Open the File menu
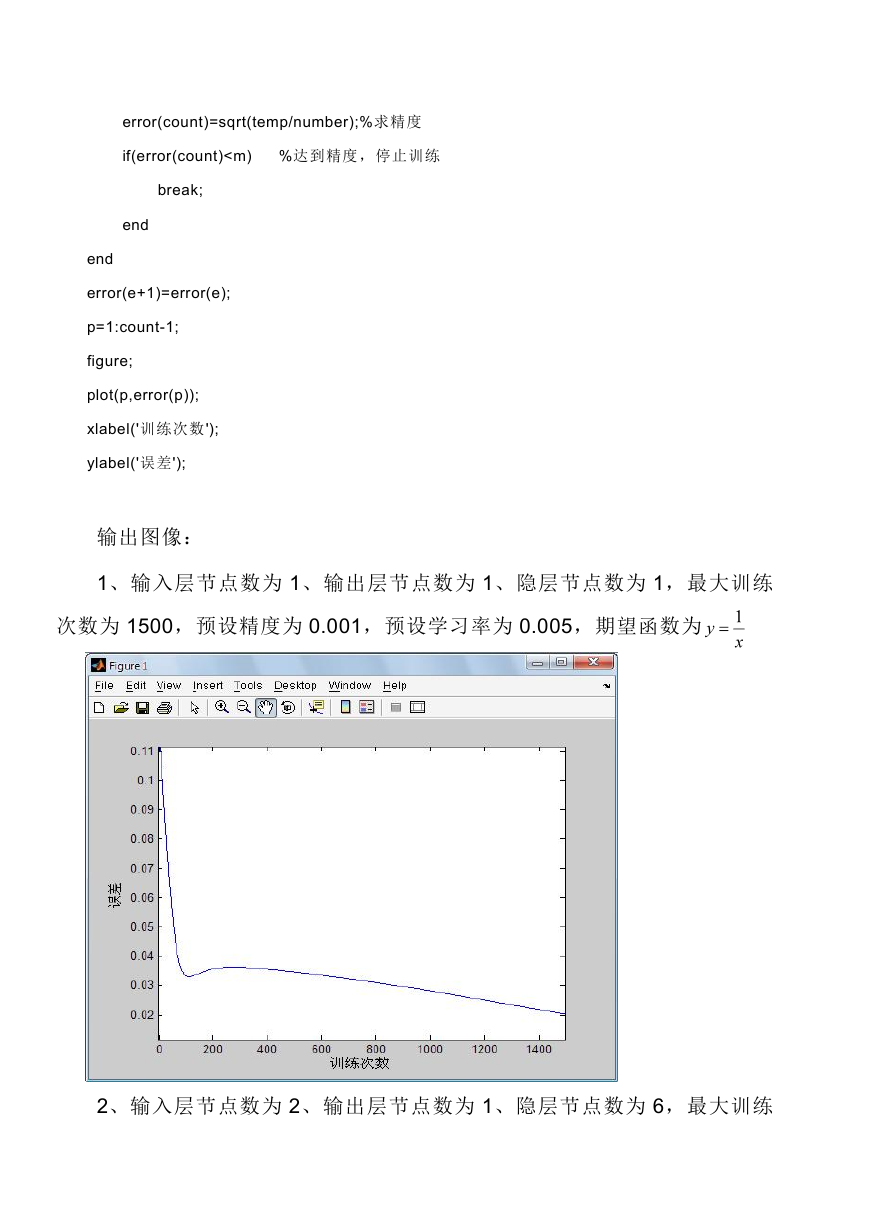This screenshot has width=869, height=1228. 104,686
